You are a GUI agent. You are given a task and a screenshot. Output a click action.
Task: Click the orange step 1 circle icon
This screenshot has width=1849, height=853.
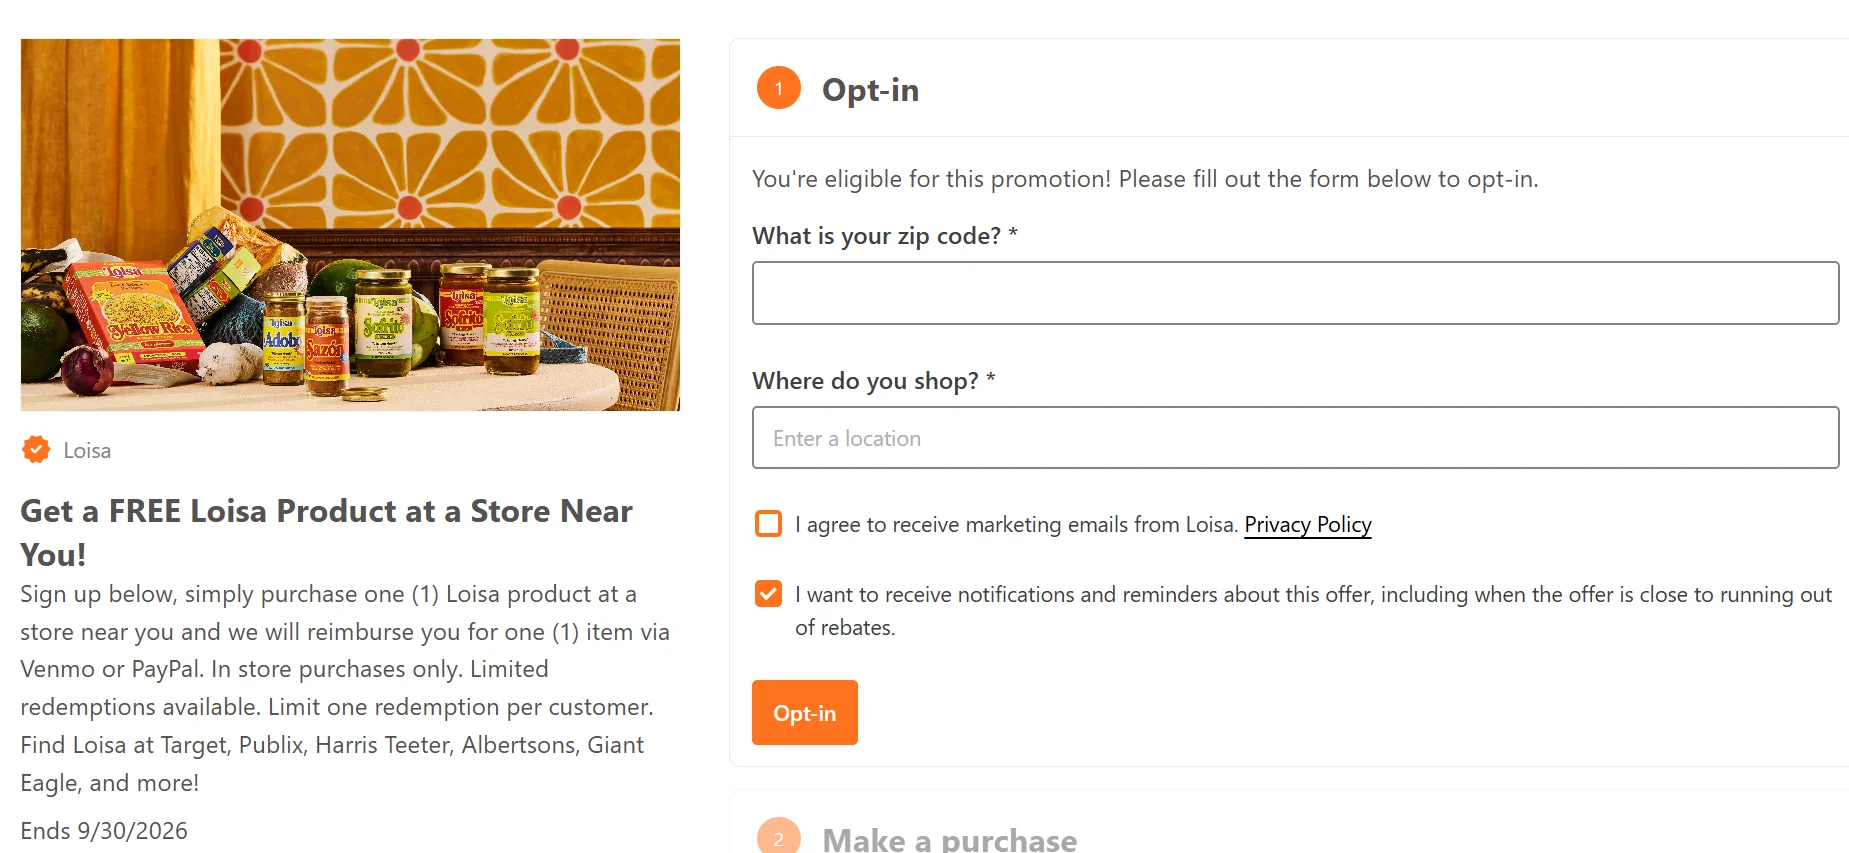click(x=779, y=88)
